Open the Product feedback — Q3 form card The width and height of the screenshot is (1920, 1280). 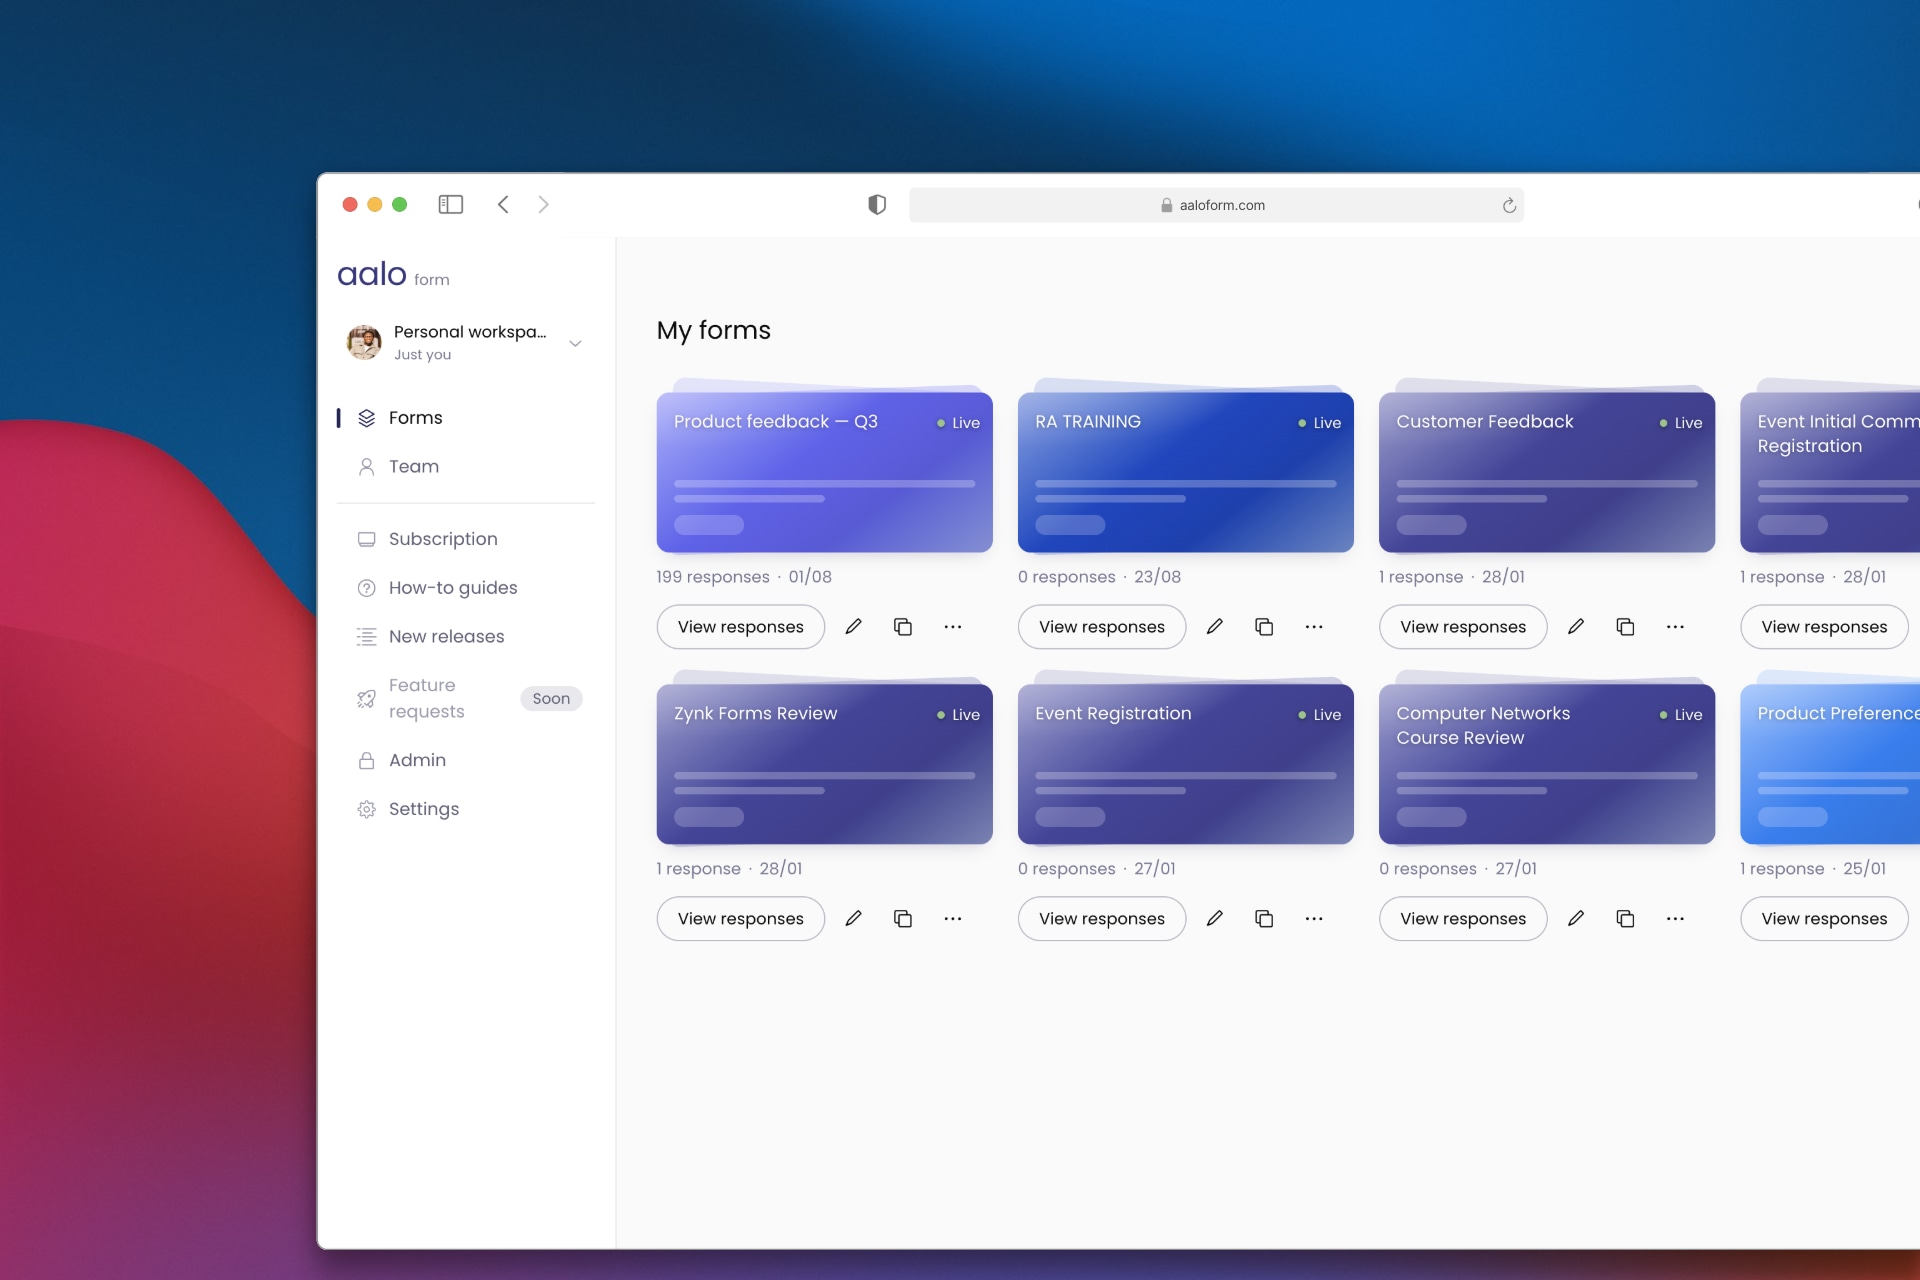click(825, 470)
